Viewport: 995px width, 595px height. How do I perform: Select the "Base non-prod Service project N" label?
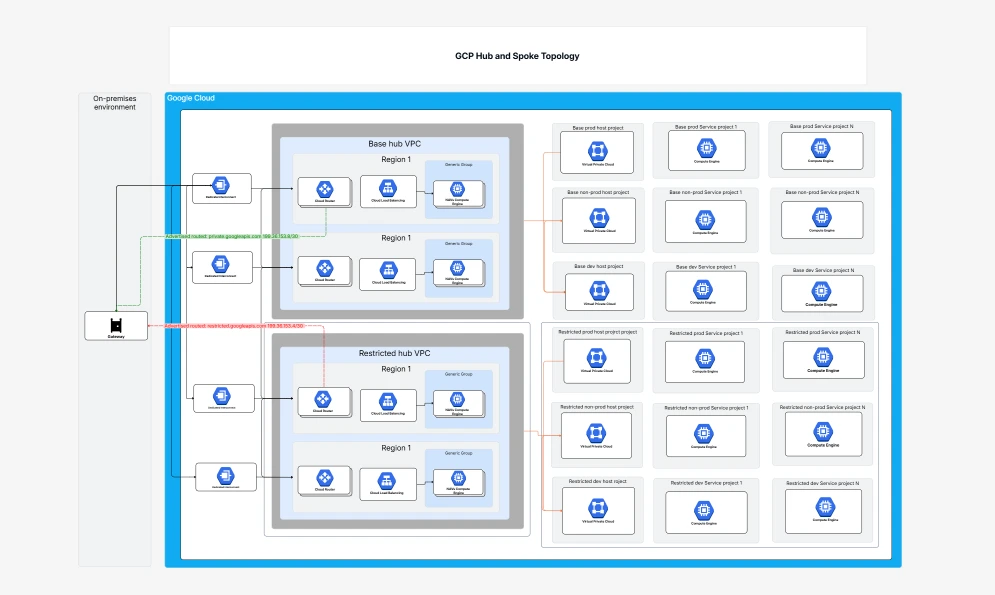pos(822,192)
